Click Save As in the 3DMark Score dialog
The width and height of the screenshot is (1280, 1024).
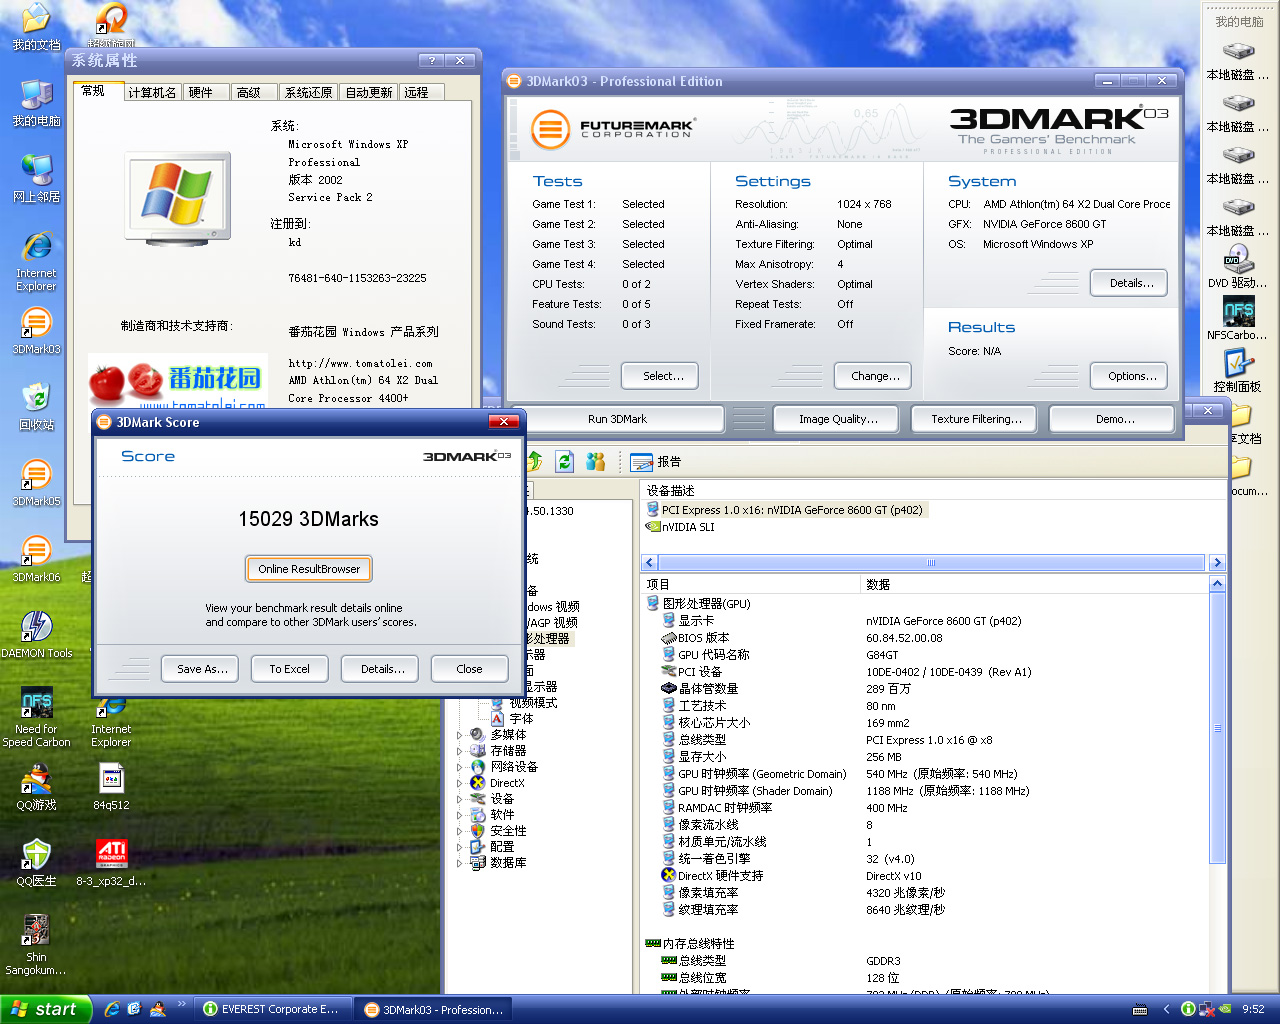(x=201, y=669)
